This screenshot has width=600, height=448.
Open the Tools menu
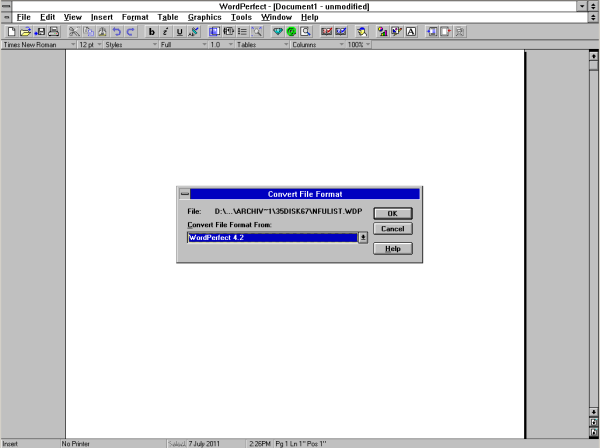coord(241,17)
